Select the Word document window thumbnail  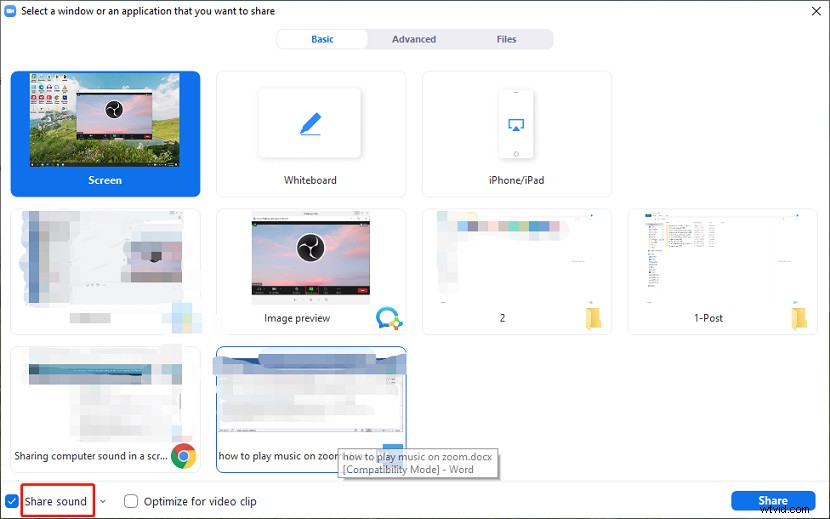(311, 409)
